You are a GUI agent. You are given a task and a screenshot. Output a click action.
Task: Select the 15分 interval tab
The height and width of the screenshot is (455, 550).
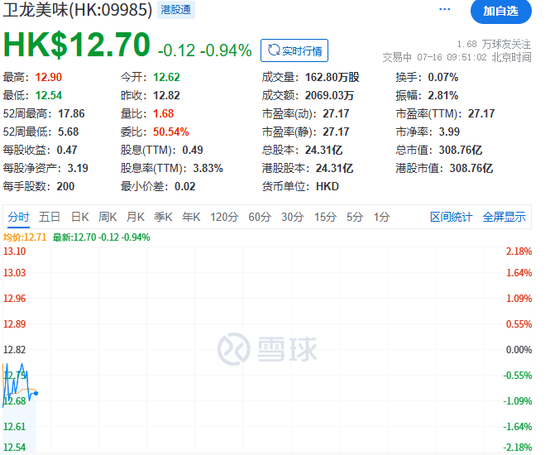pyautogui.click(x=325, y=217)
